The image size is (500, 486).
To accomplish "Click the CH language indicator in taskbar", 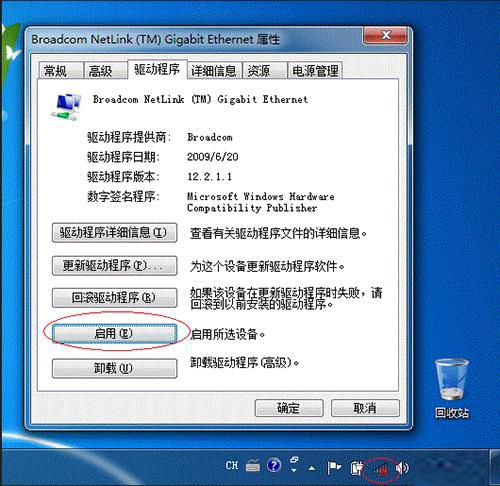I will [232, 465].
